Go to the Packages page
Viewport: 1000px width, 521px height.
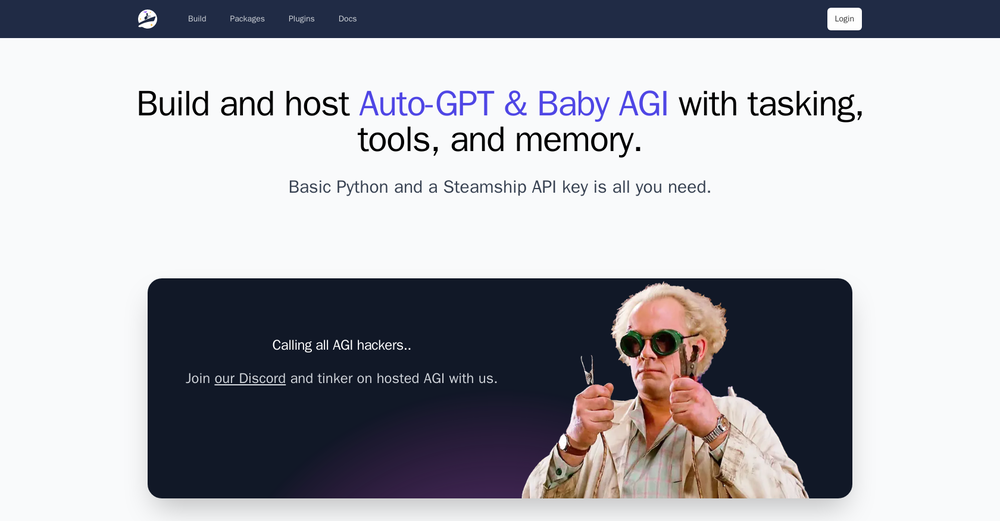[x=247, y=19]
